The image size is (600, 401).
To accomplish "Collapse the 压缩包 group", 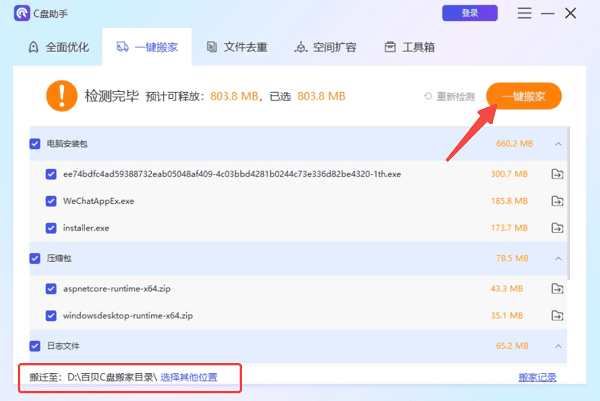I will coord(558,258).
